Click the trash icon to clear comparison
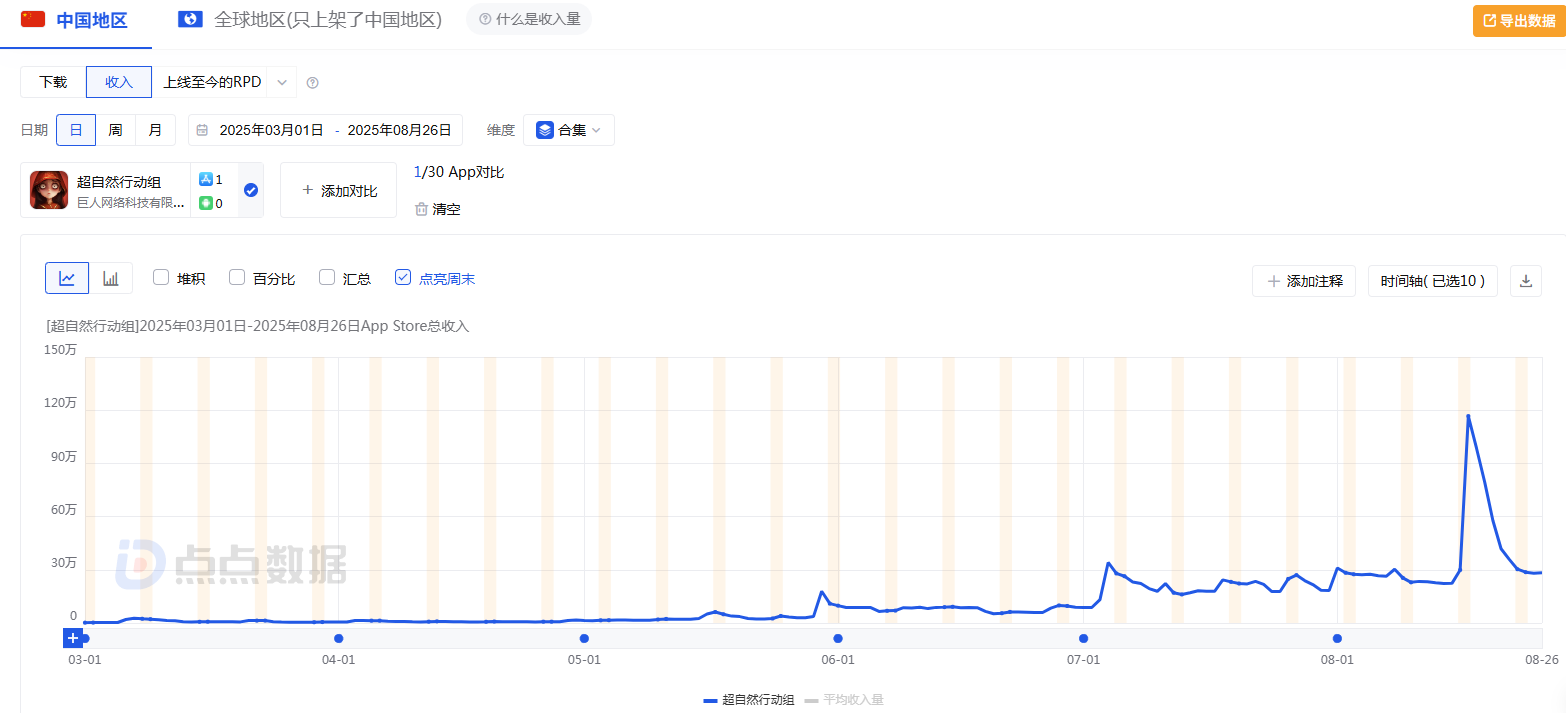 click(422, 209)
